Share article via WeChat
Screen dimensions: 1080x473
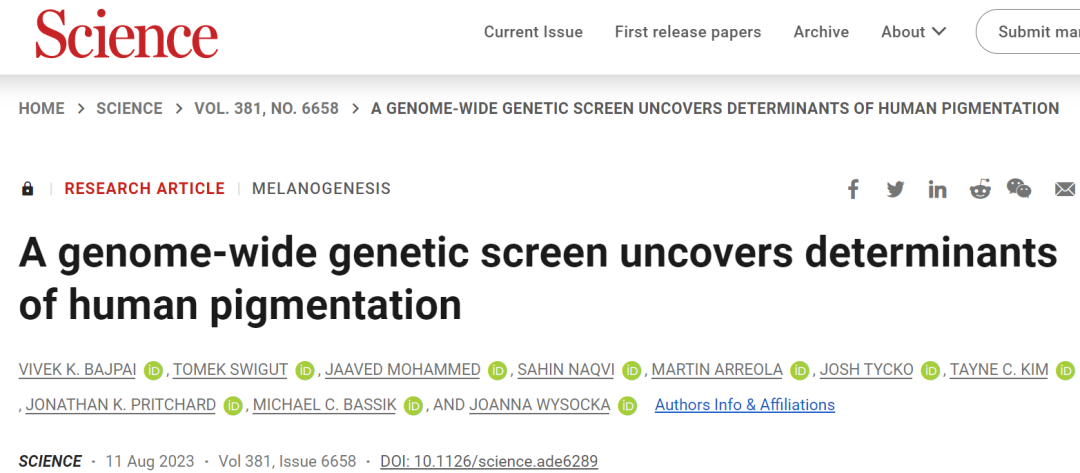pos(1019,188)
